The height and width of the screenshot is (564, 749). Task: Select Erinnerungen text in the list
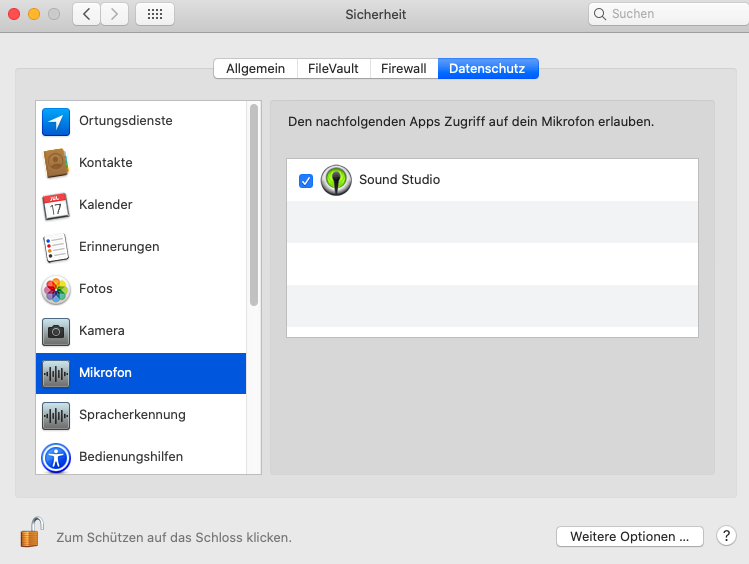coord(119,246)
